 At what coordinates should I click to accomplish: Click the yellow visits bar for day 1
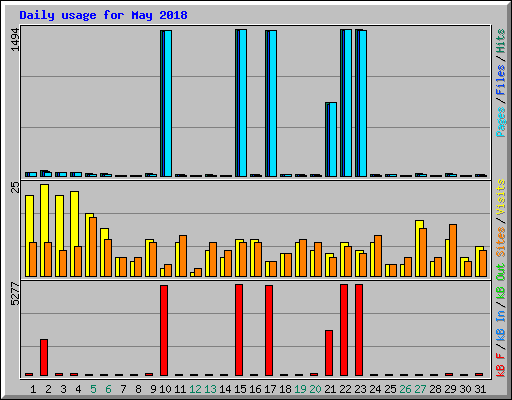coord(29,236)
